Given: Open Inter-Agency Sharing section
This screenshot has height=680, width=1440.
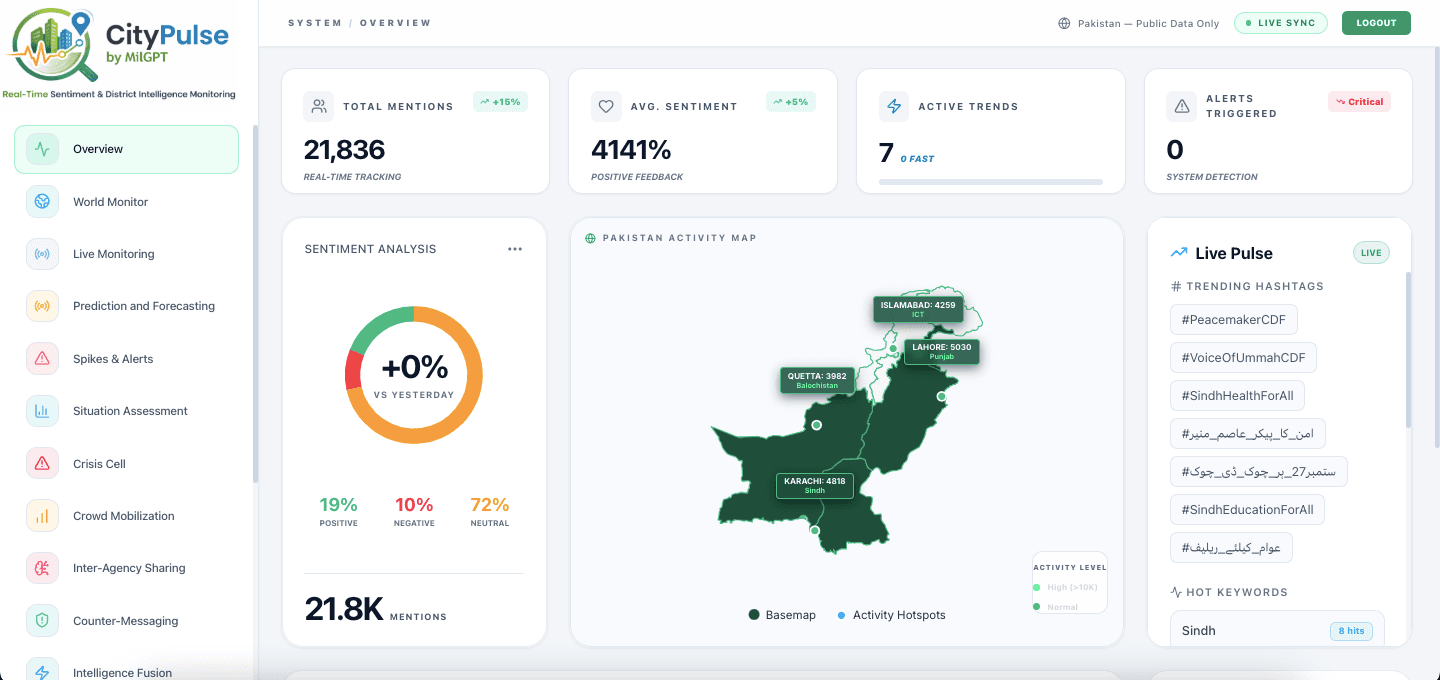Looking at the screenshot, I should coord(126,568).
